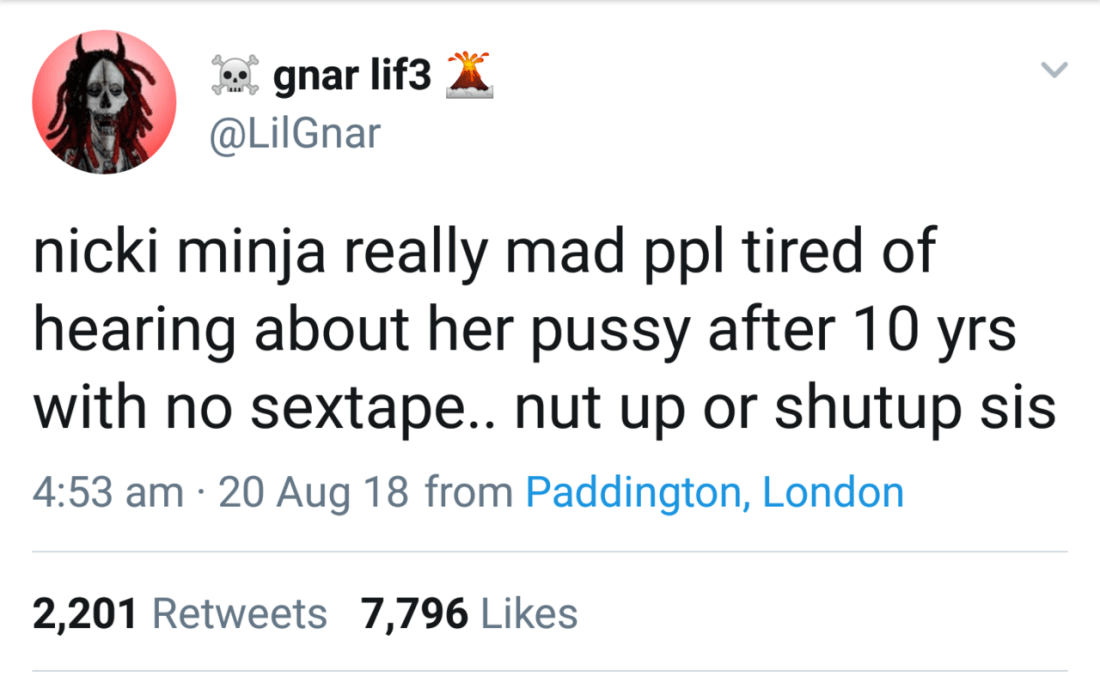Click the word "London" in the location
Image resolution: width=1100 pixels, height=677 pixels.
833,492
